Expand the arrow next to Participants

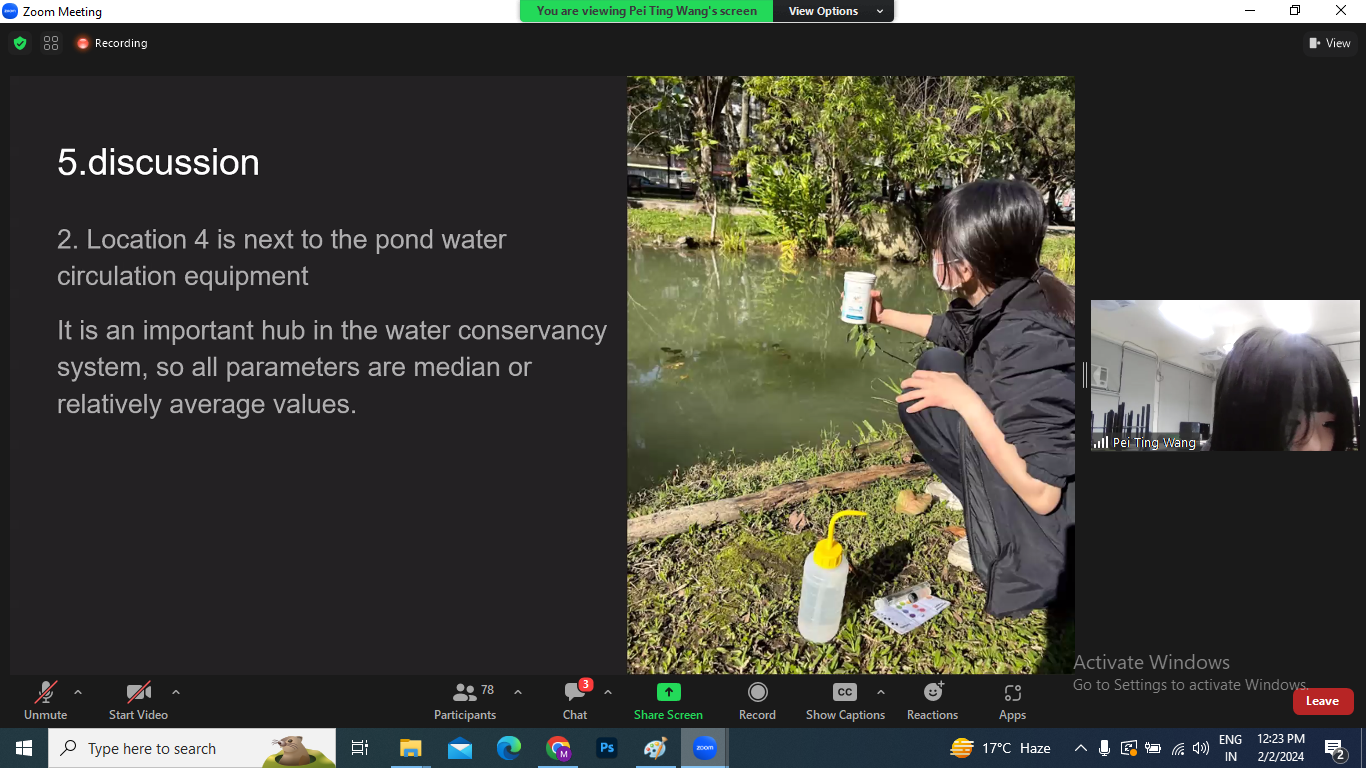(518, 692)
